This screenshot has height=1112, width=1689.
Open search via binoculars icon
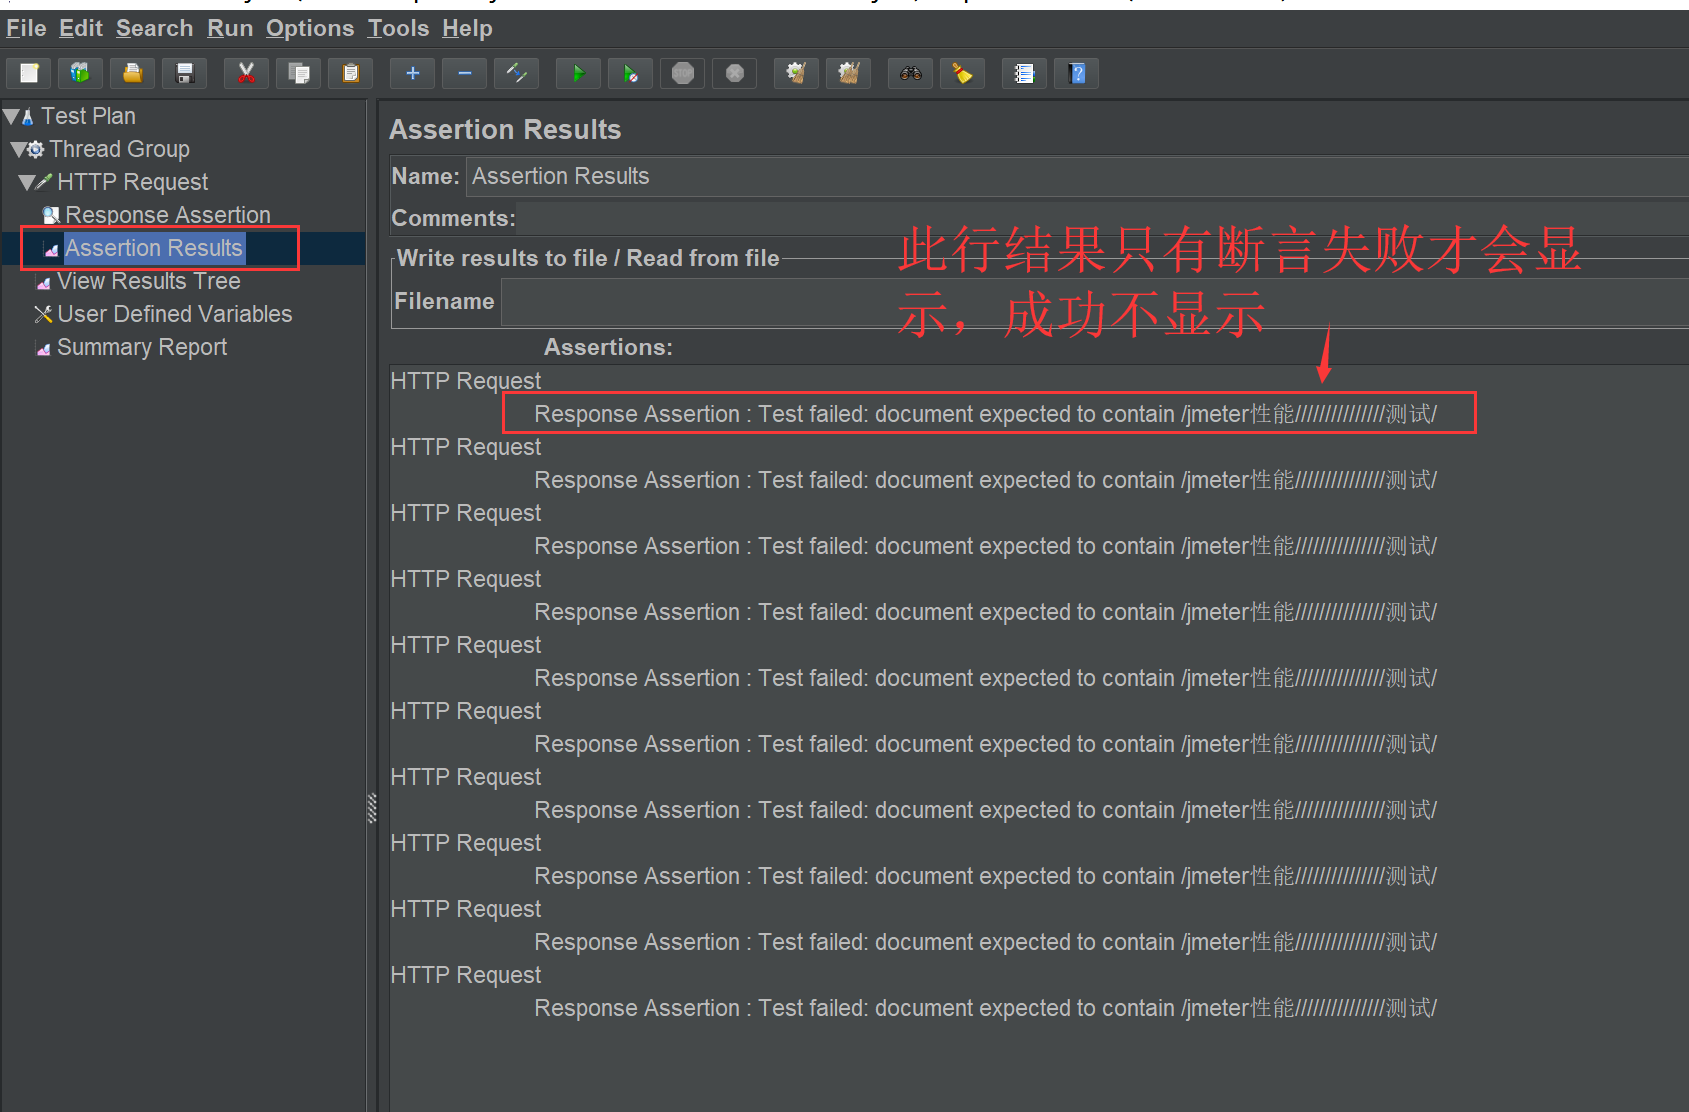(x=910, y=73)
